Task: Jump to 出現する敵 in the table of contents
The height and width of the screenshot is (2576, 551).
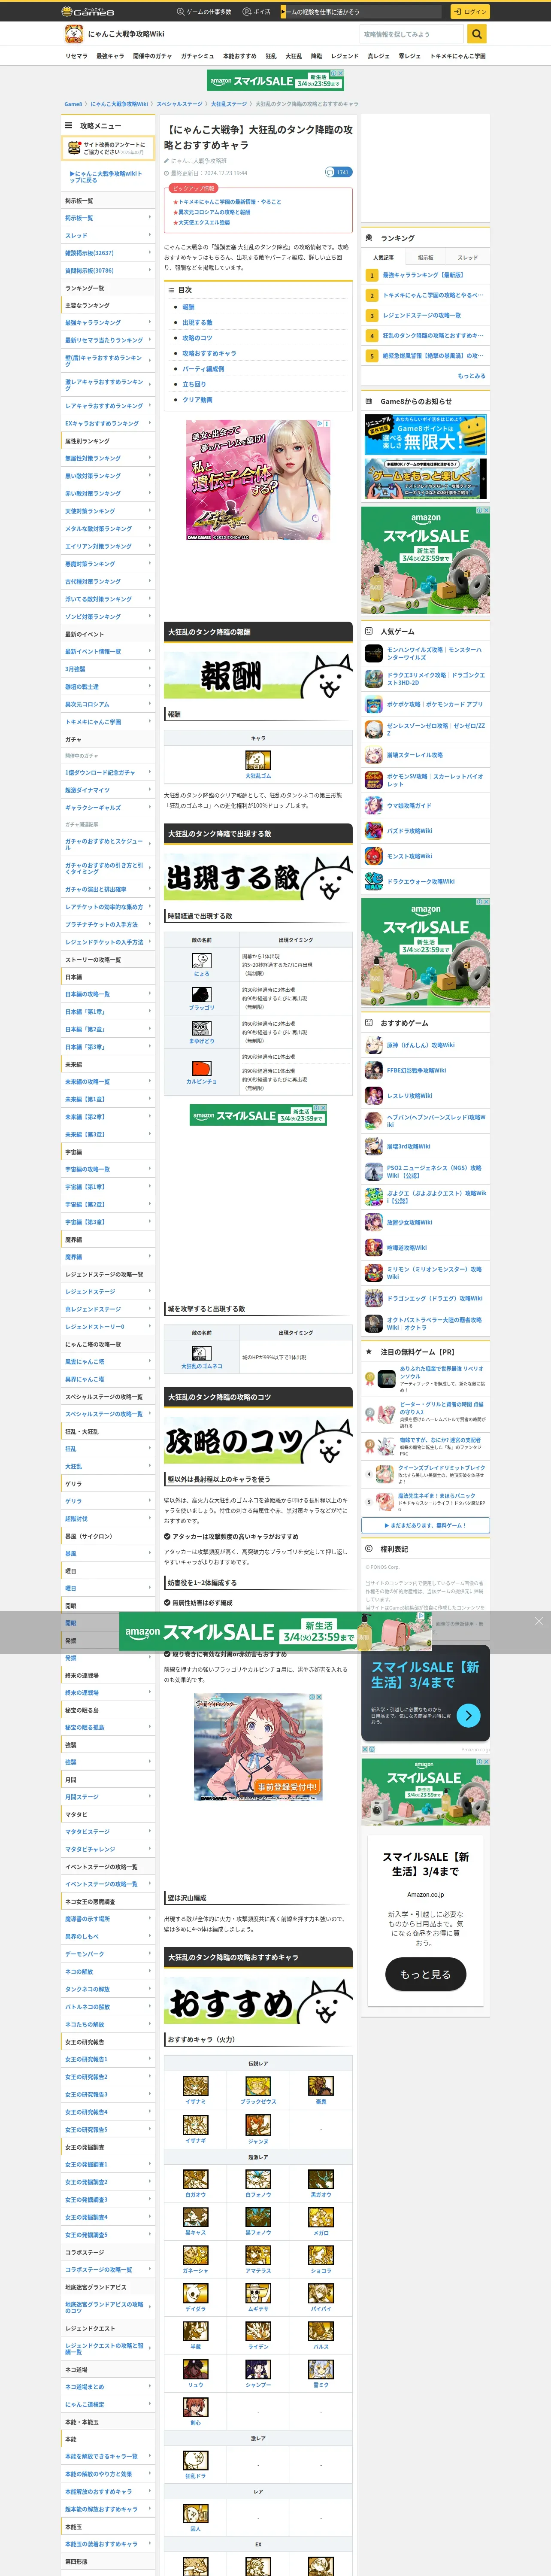Action: pyautogui.click(x=197, y=323)
